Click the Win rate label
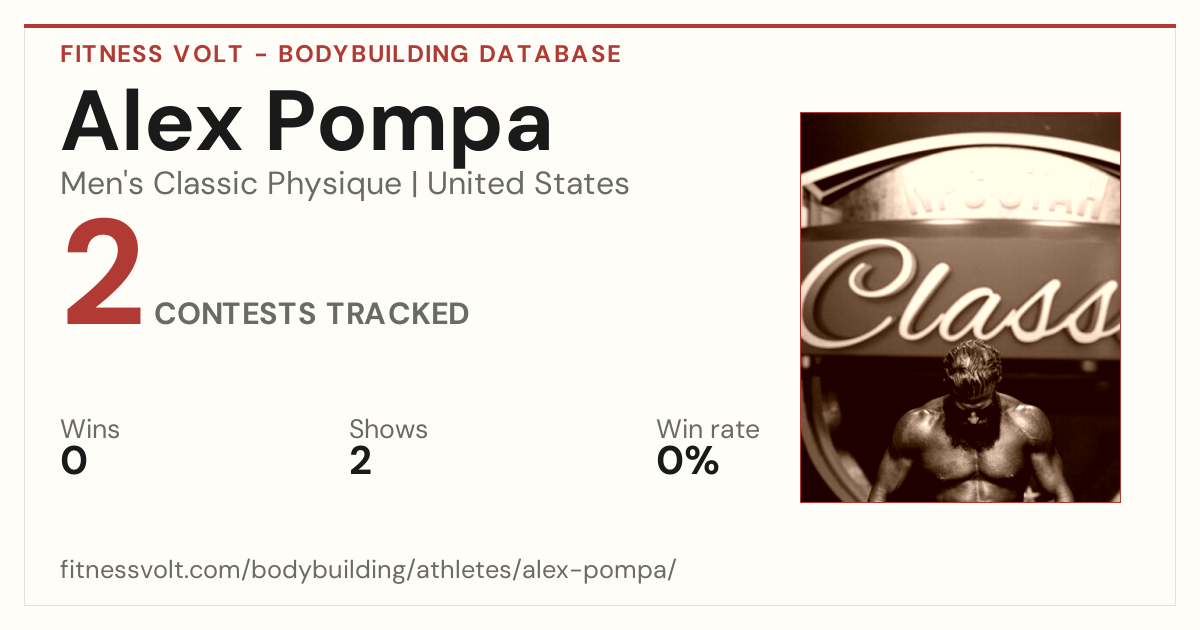The width and height of the screenshot is (1200, 630). pos(708,430)
